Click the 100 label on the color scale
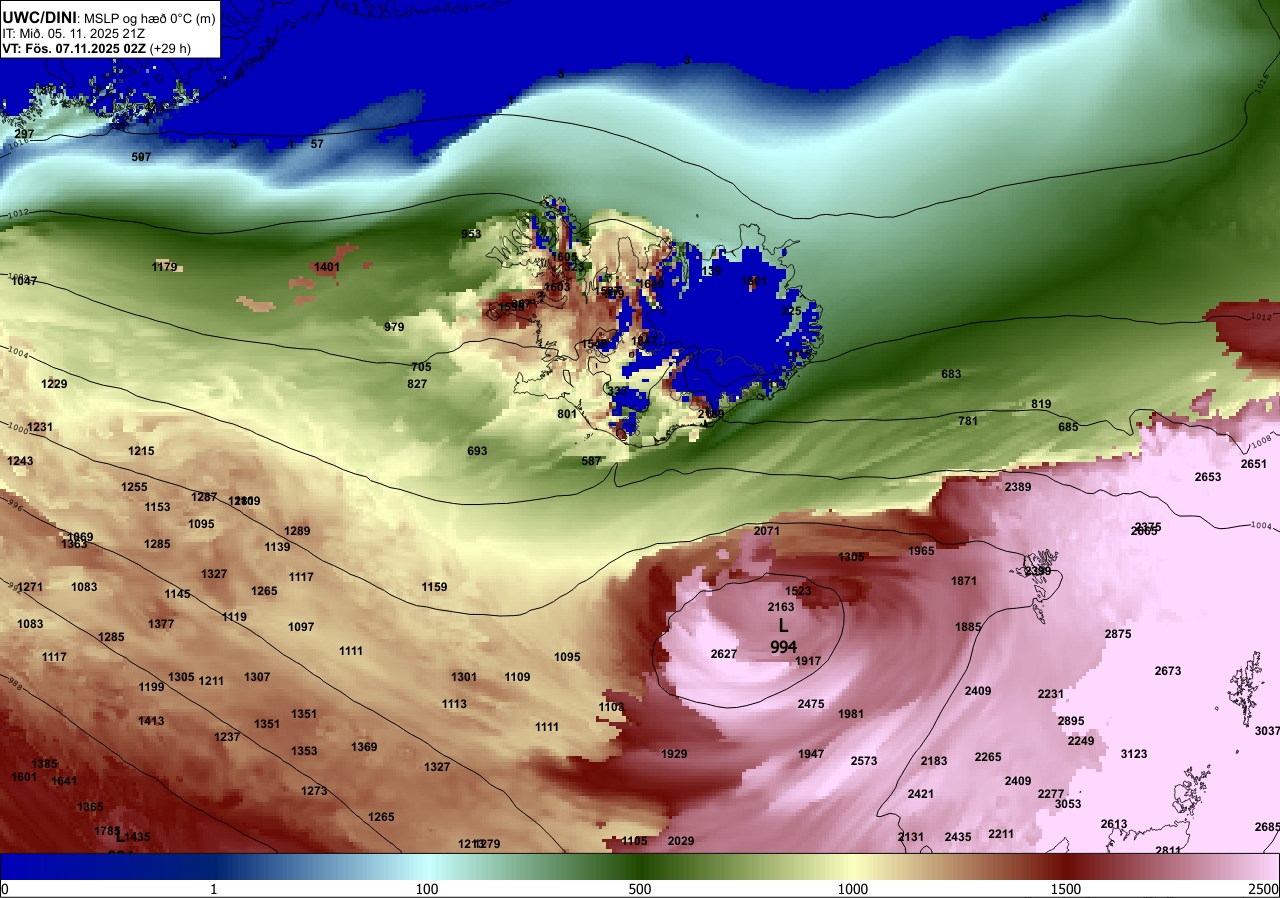The height and width of the screenshot is (898, 1280). pos(427,889)
